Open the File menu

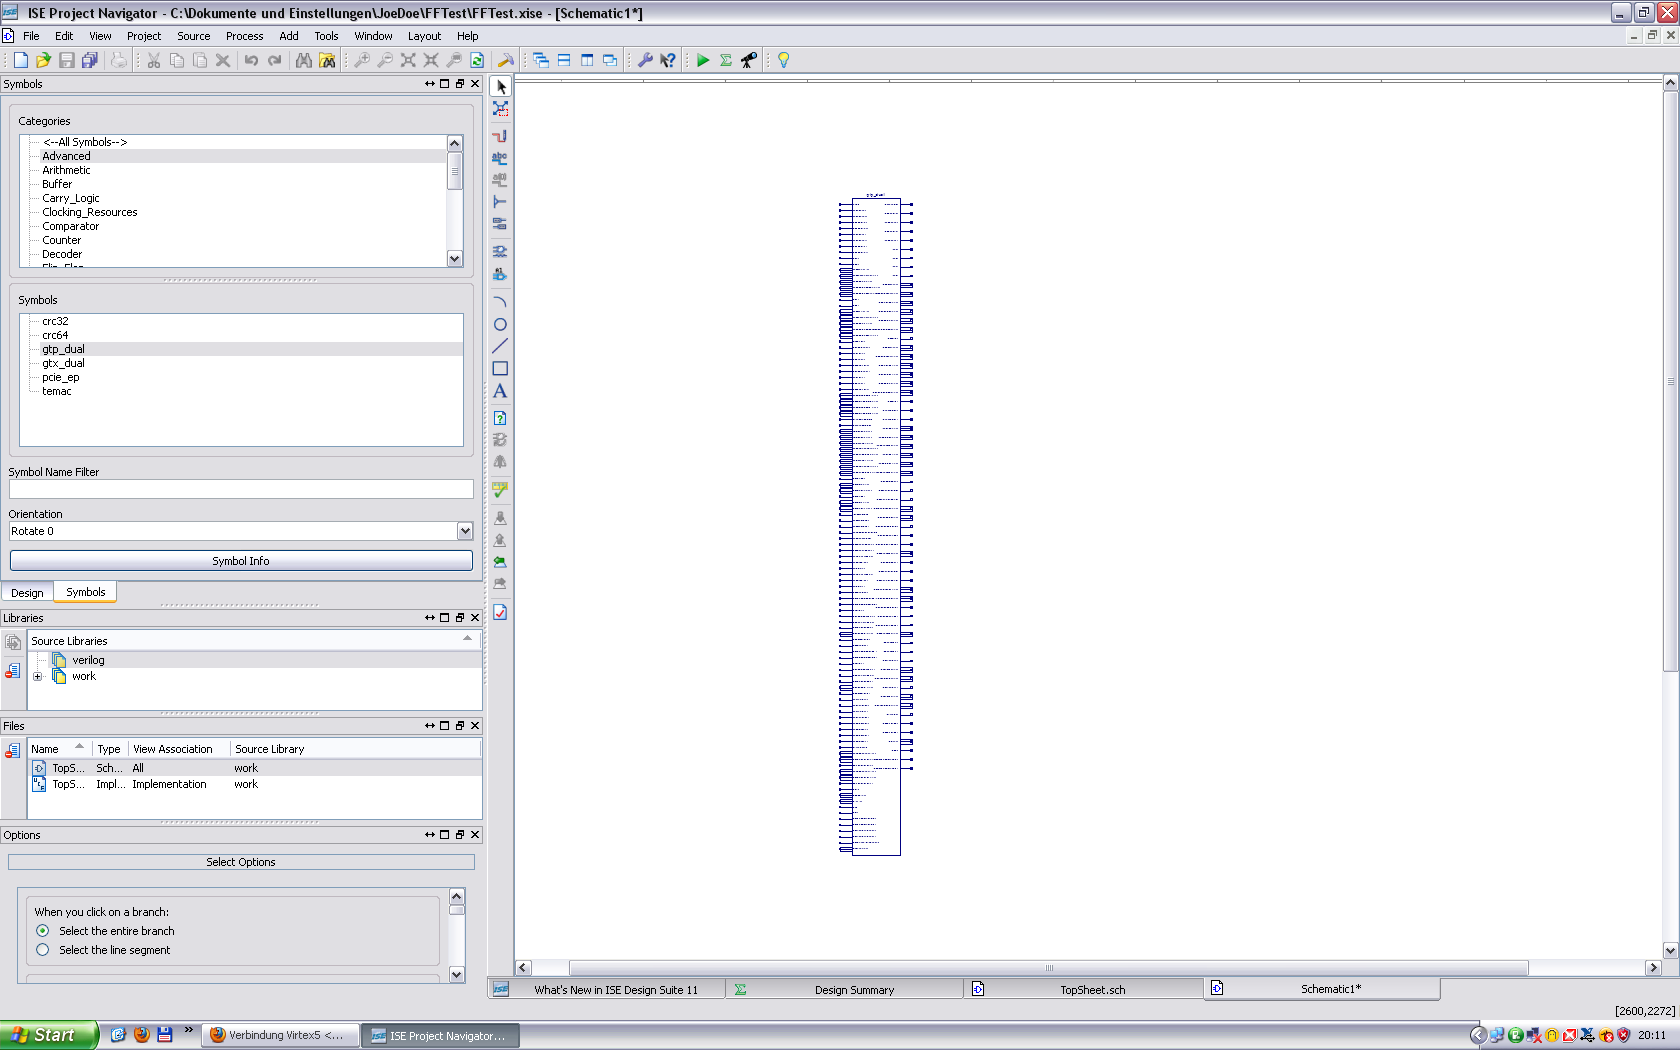click(x=31, y=36)
